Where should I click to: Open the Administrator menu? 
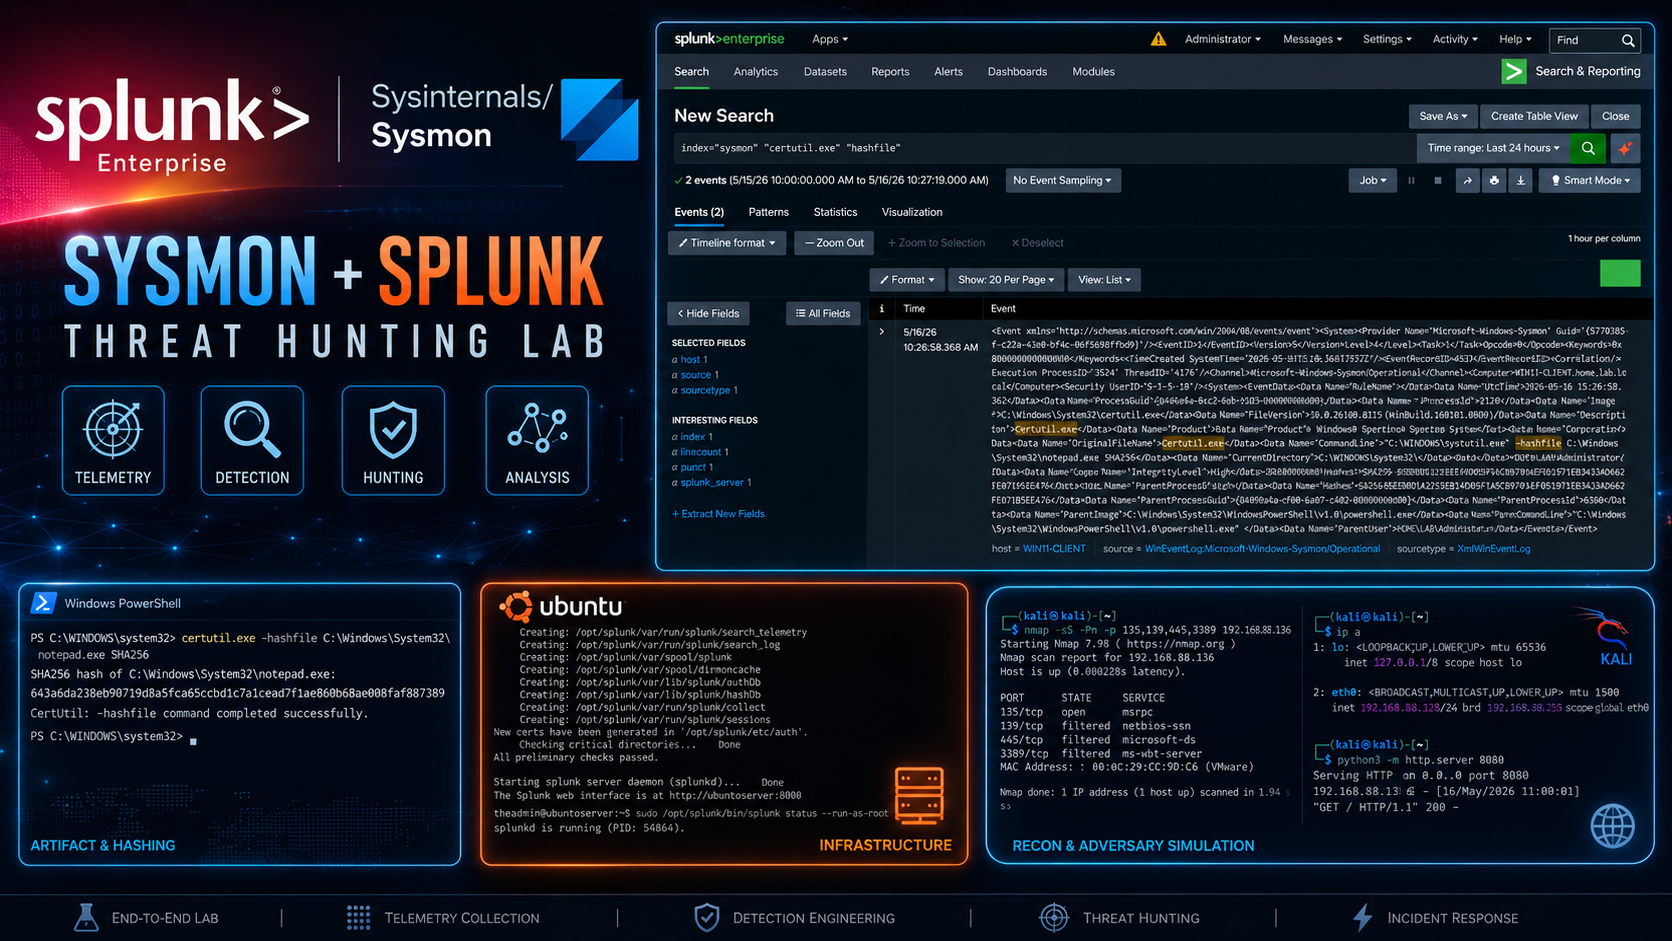pyautogui.click(x=1223, y=39)
